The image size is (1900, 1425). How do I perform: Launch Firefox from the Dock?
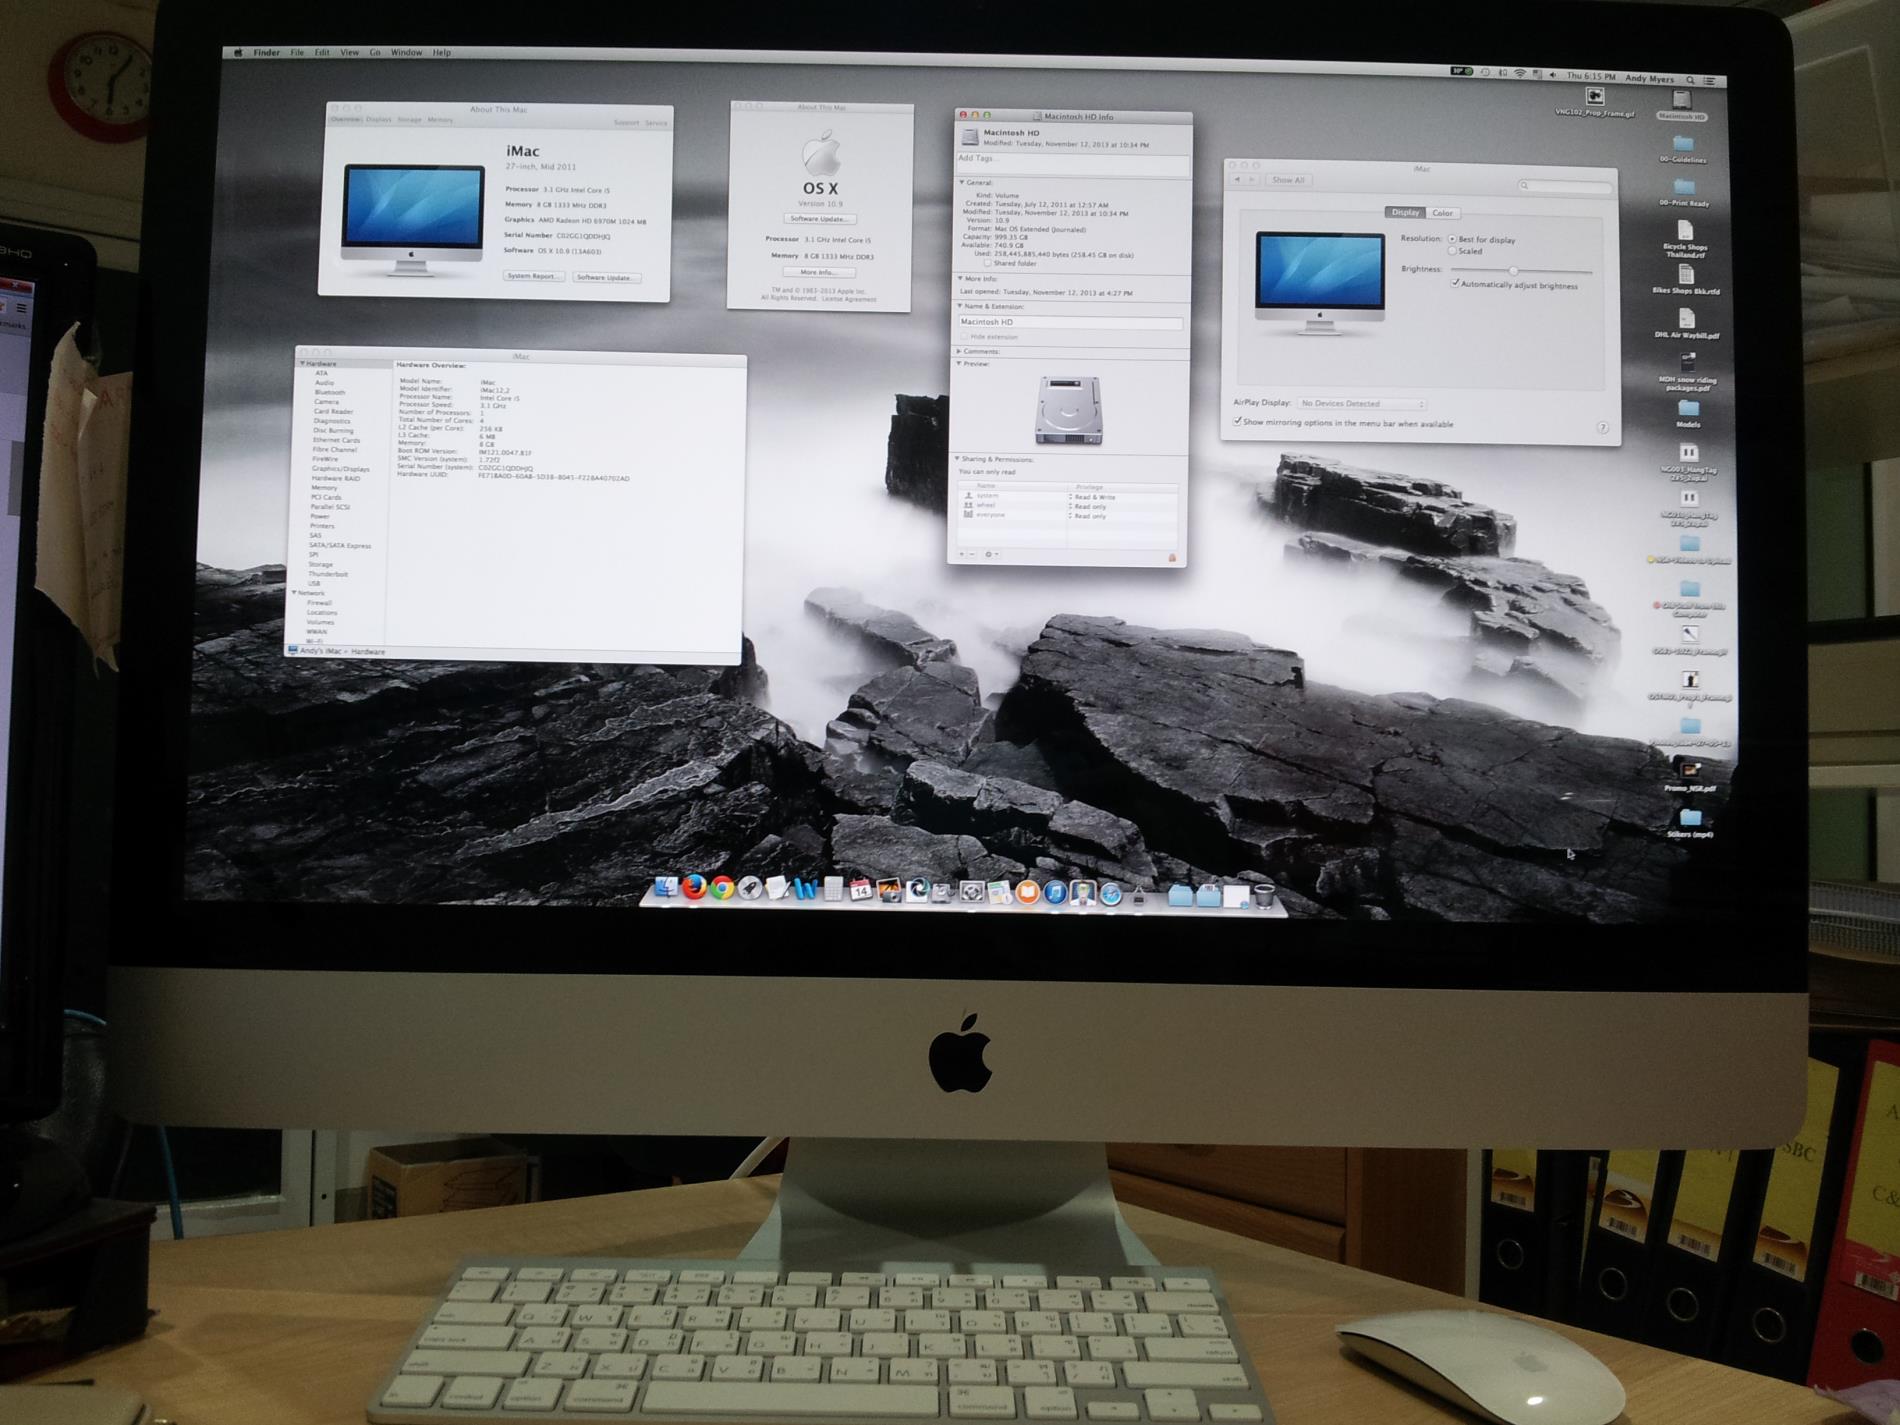[695, 887]
